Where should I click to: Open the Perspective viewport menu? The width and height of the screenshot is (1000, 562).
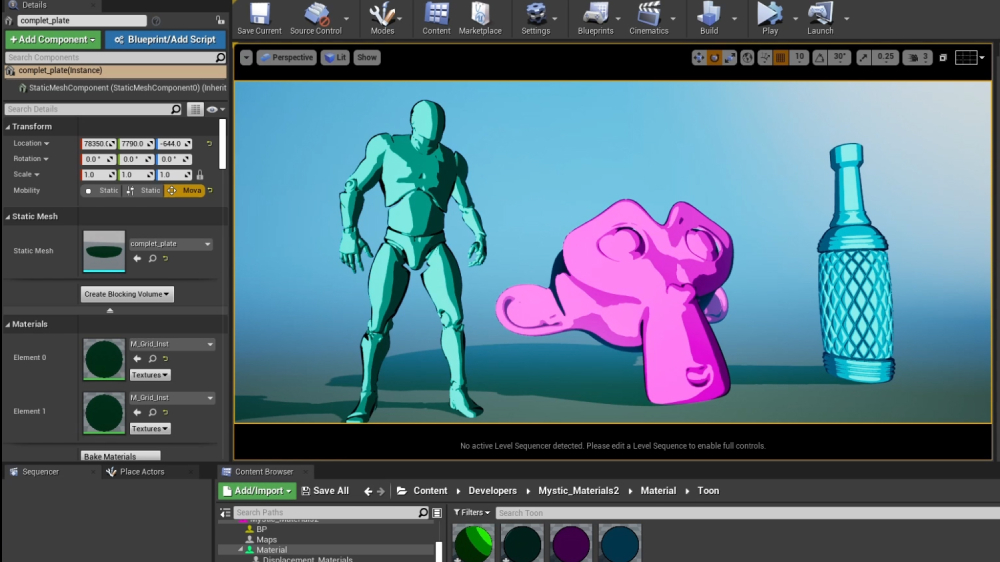click(x=286, y=57)
